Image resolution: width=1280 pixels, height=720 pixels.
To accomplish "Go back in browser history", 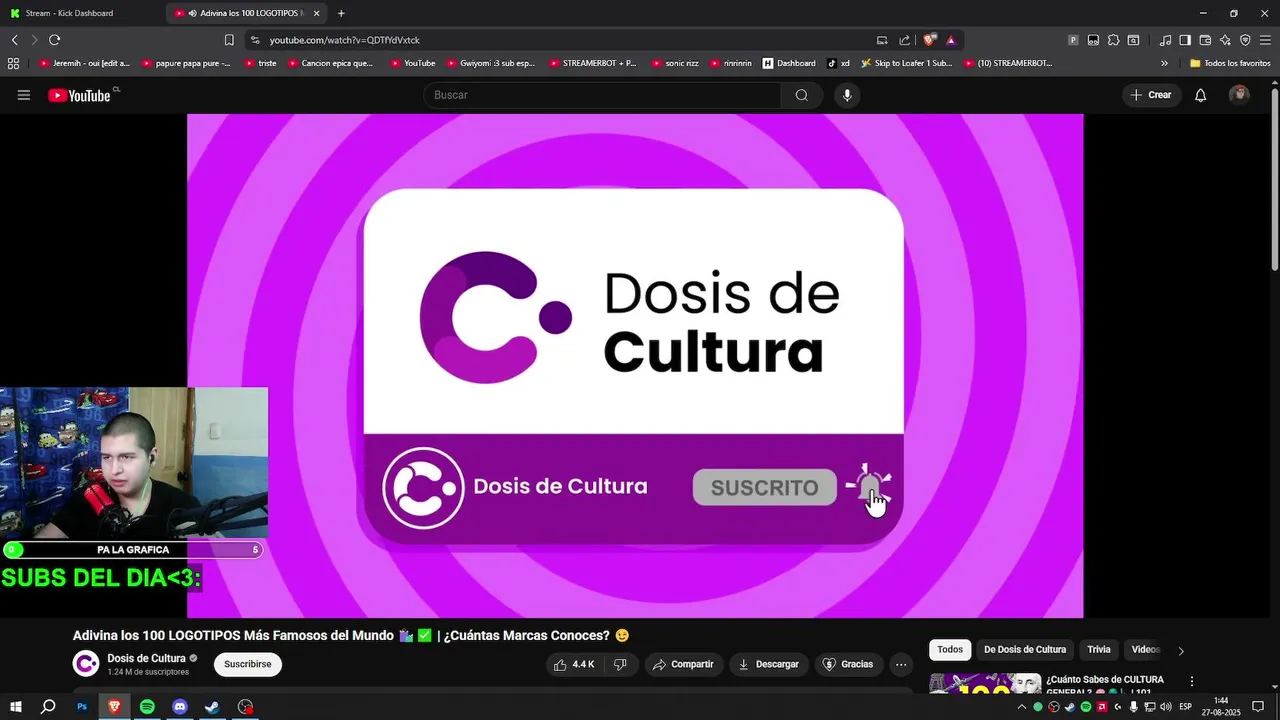I will click(x=14, y=40).
